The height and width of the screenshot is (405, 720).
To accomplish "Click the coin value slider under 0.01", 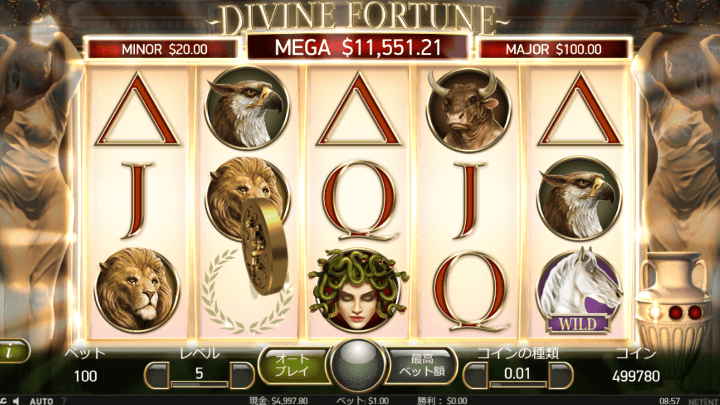I will (x=518, y=384).
